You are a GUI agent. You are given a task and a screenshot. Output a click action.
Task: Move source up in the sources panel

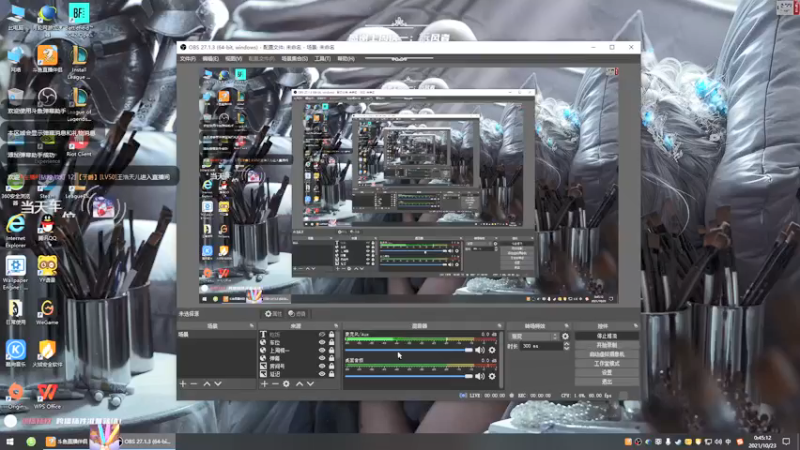tap(299, 384)
